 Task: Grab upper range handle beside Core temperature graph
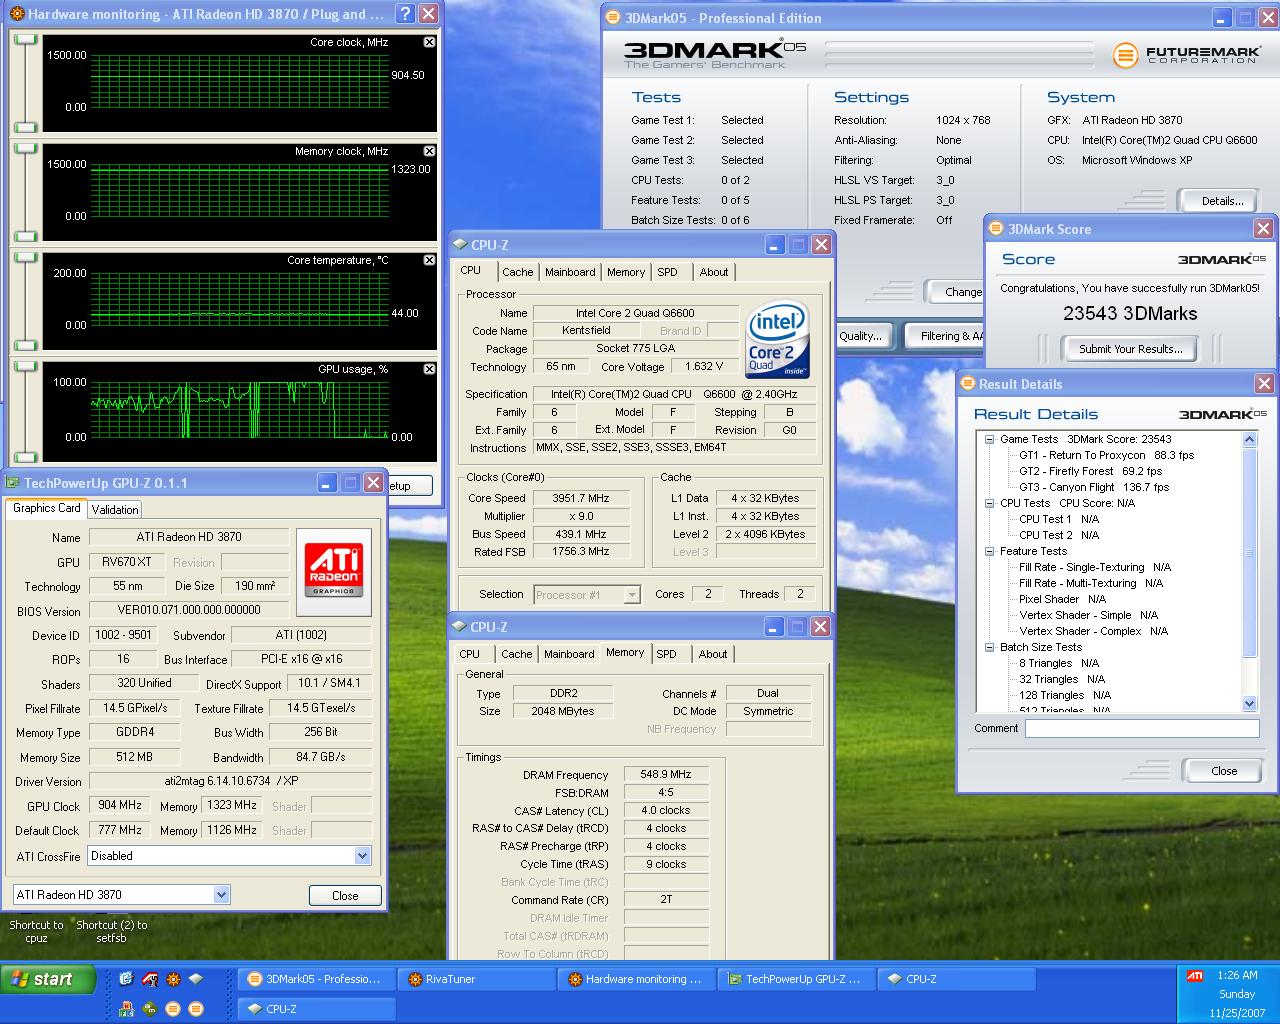tap(26, 257)
